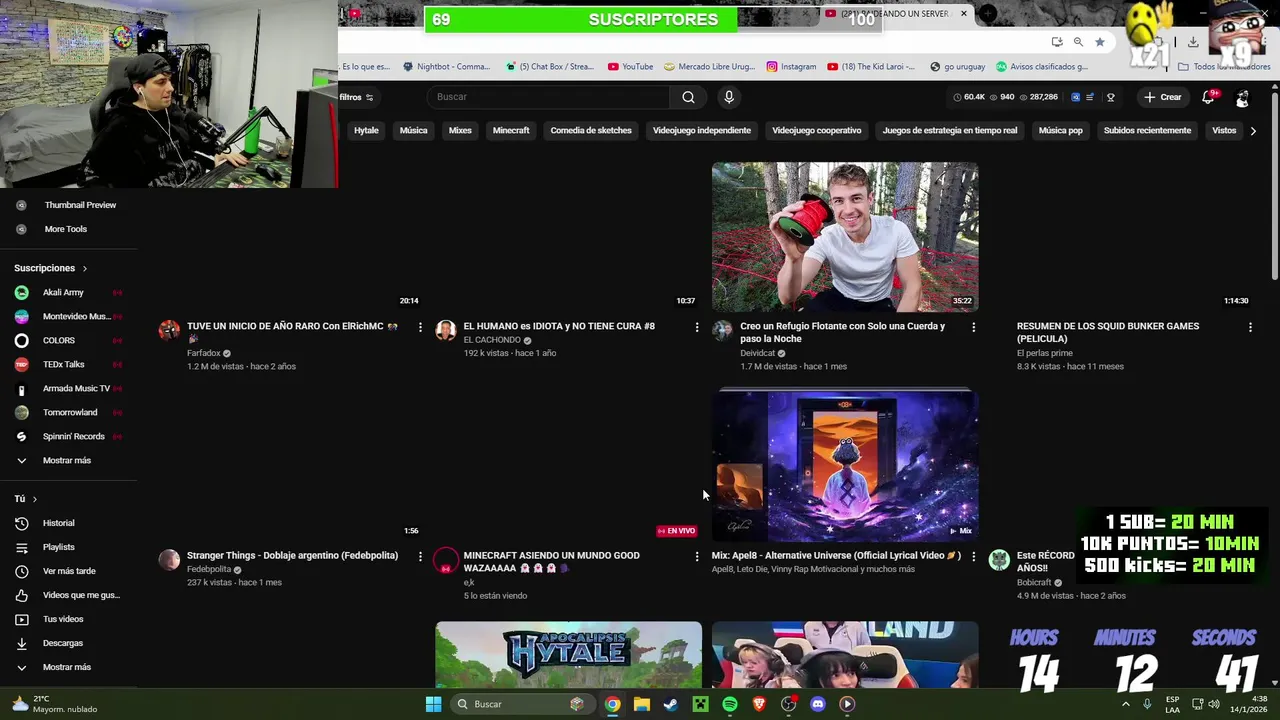Expand the Suscripciones section arrow
1280x720 pixels.
point(85,268)
